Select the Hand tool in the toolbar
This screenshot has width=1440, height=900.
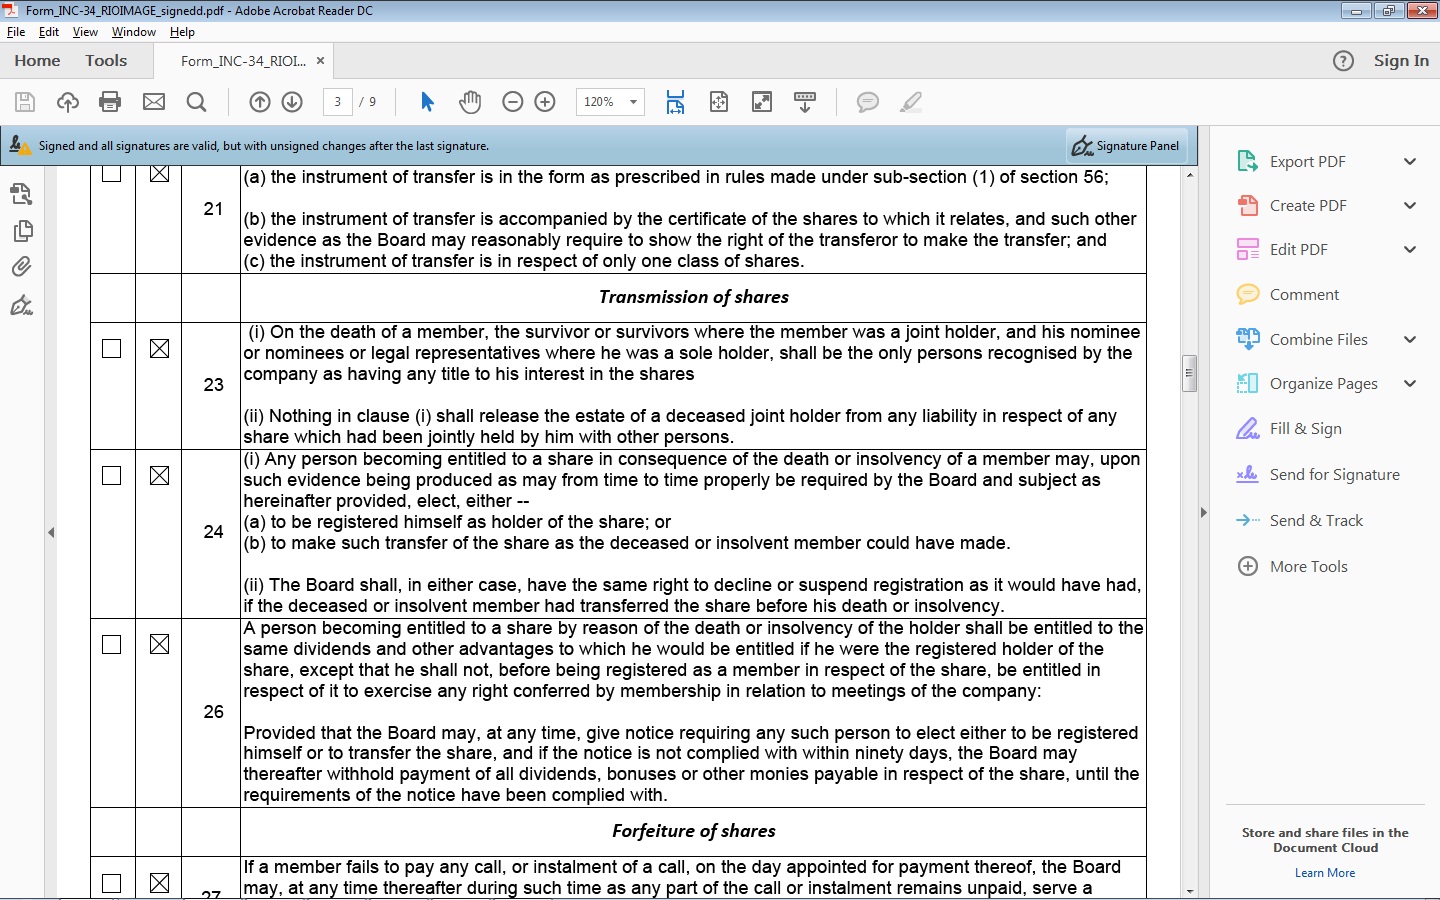click(x=470, y=101)
